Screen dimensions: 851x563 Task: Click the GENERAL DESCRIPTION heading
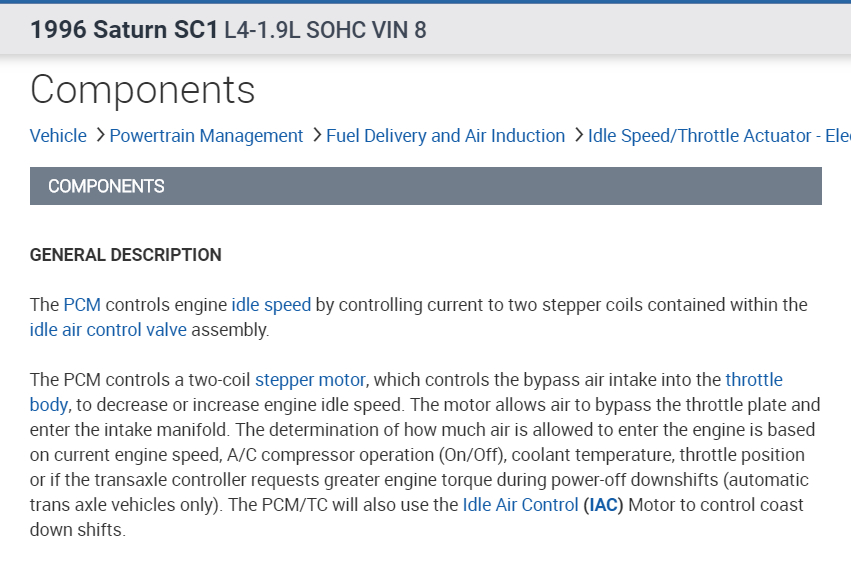[x=126, y=255]
